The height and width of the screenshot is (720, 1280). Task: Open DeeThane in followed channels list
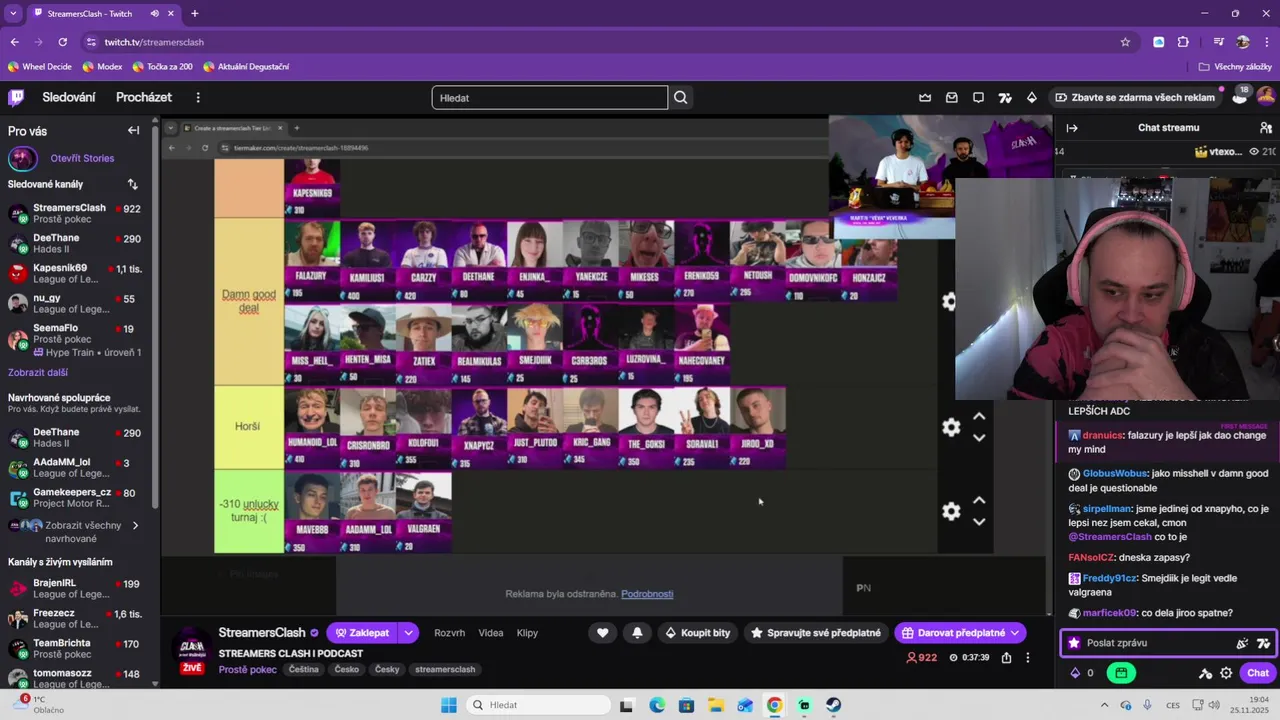75,244
